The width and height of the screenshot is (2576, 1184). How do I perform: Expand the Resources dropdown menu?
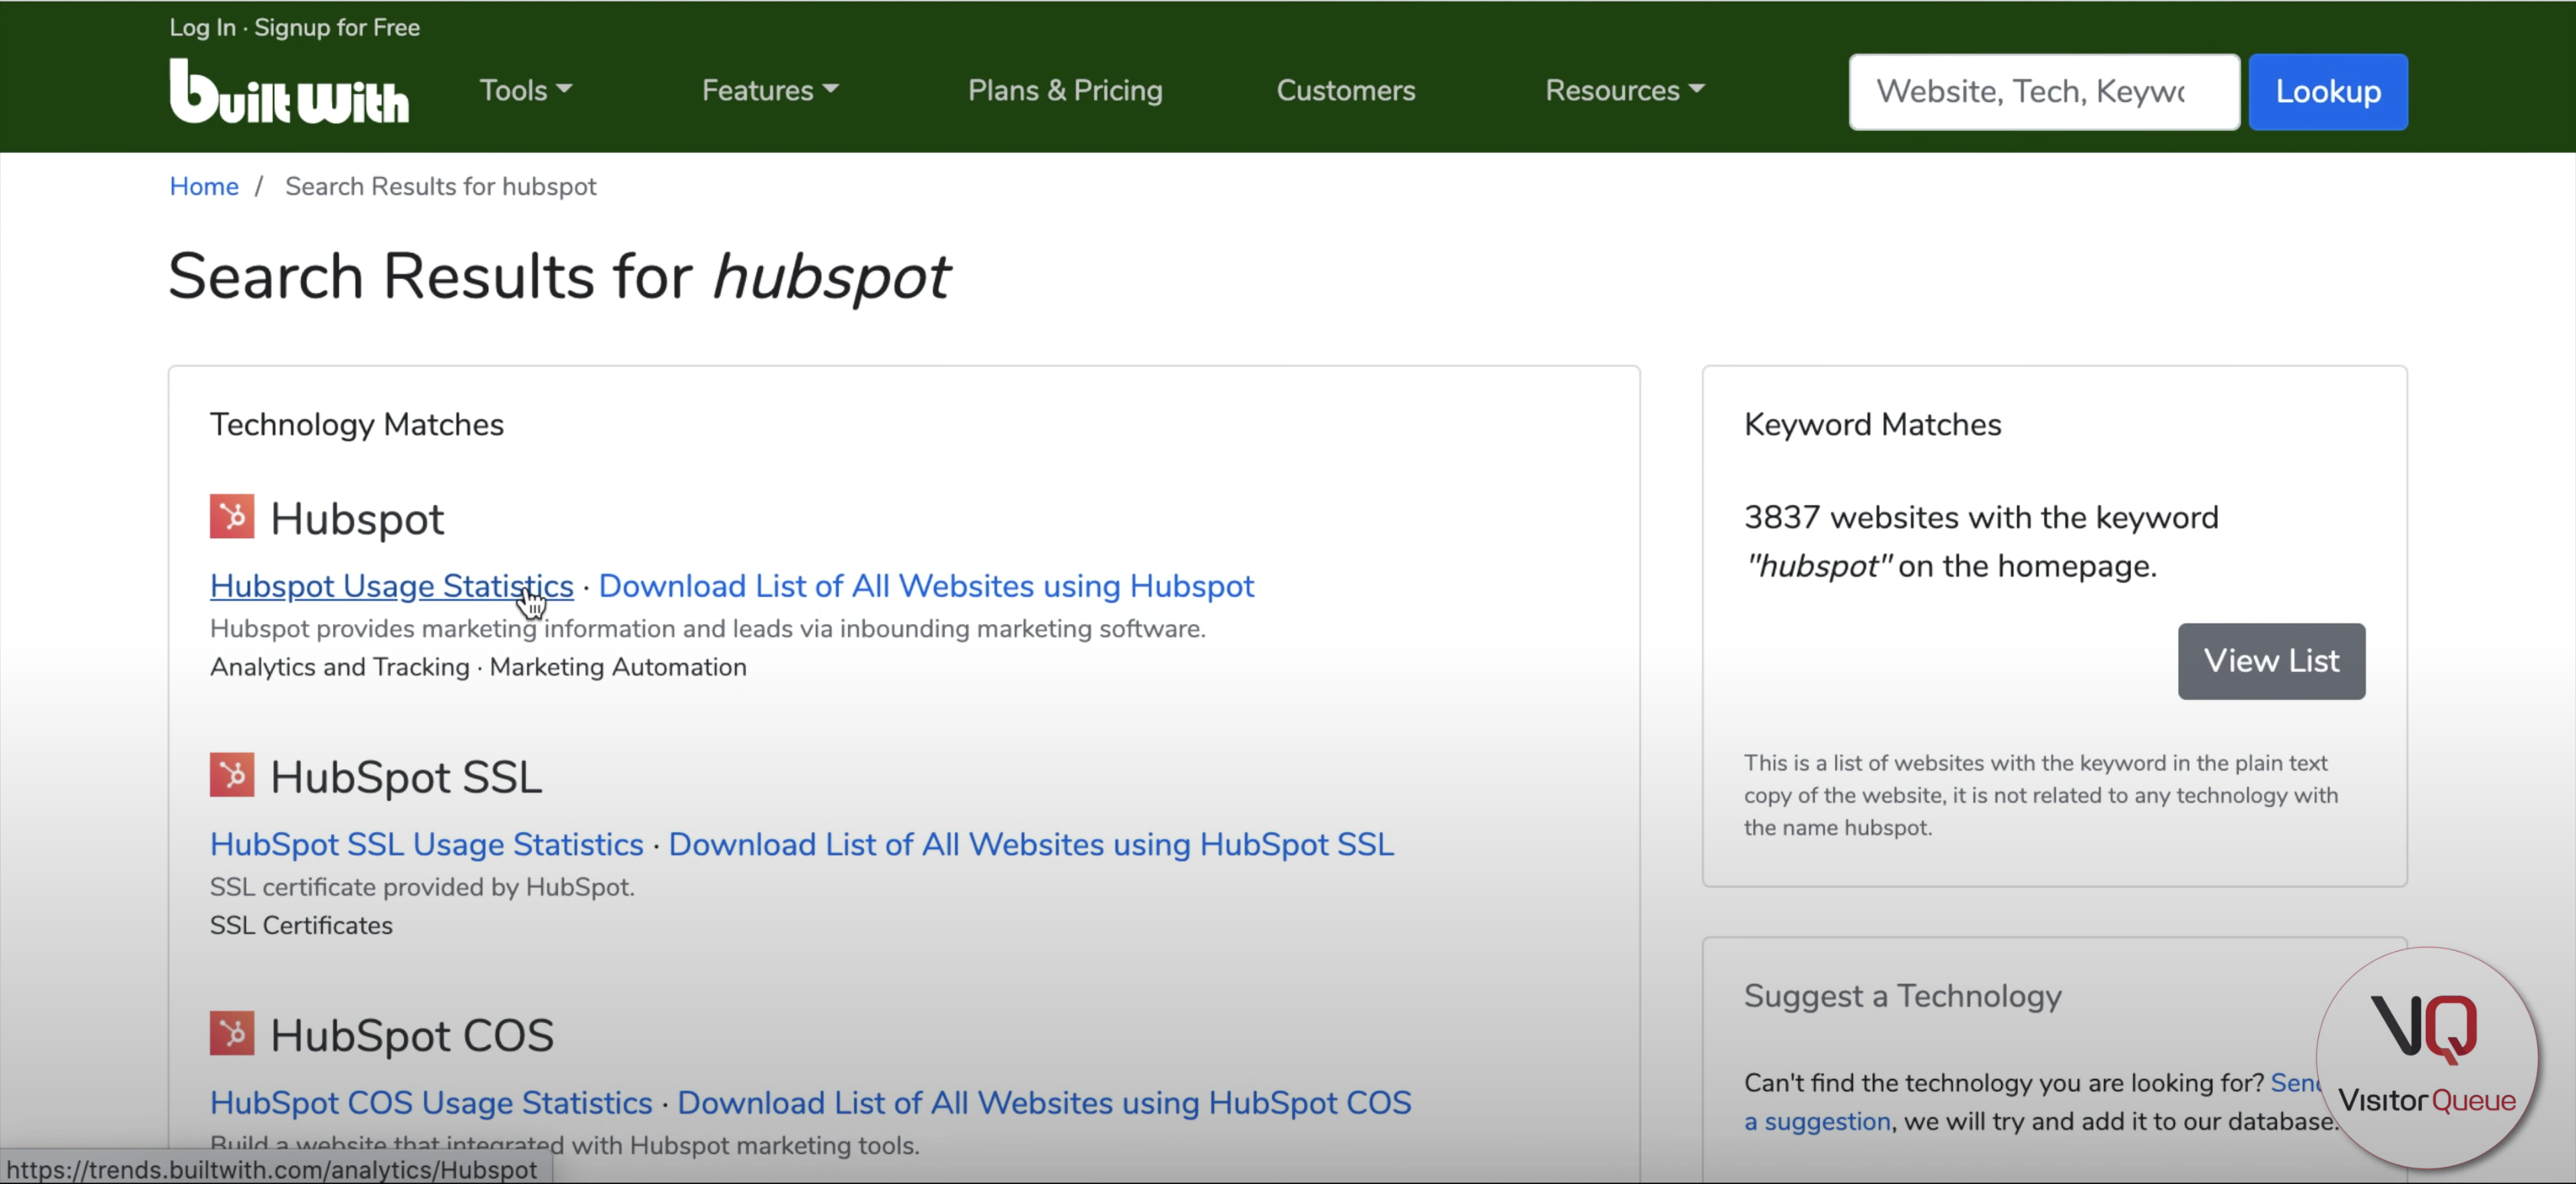(x=1625, y=90)
